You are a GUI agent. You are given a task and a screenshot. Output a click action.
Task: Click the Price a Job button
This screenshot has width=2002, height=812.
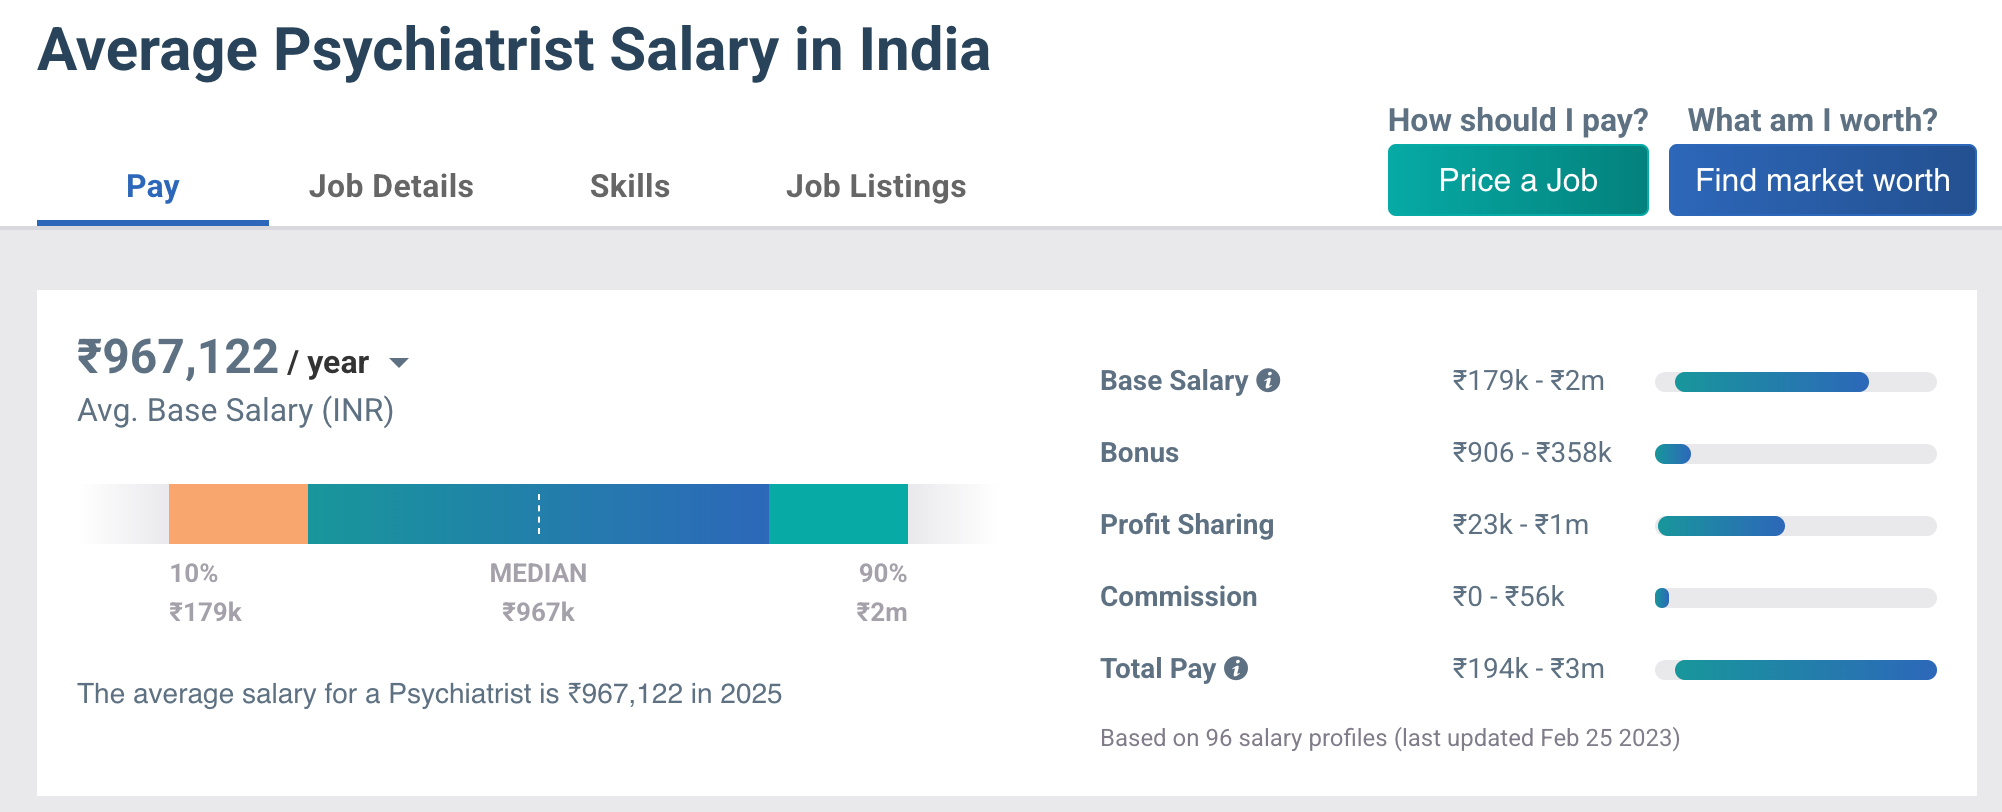[x=1517, y=180]
